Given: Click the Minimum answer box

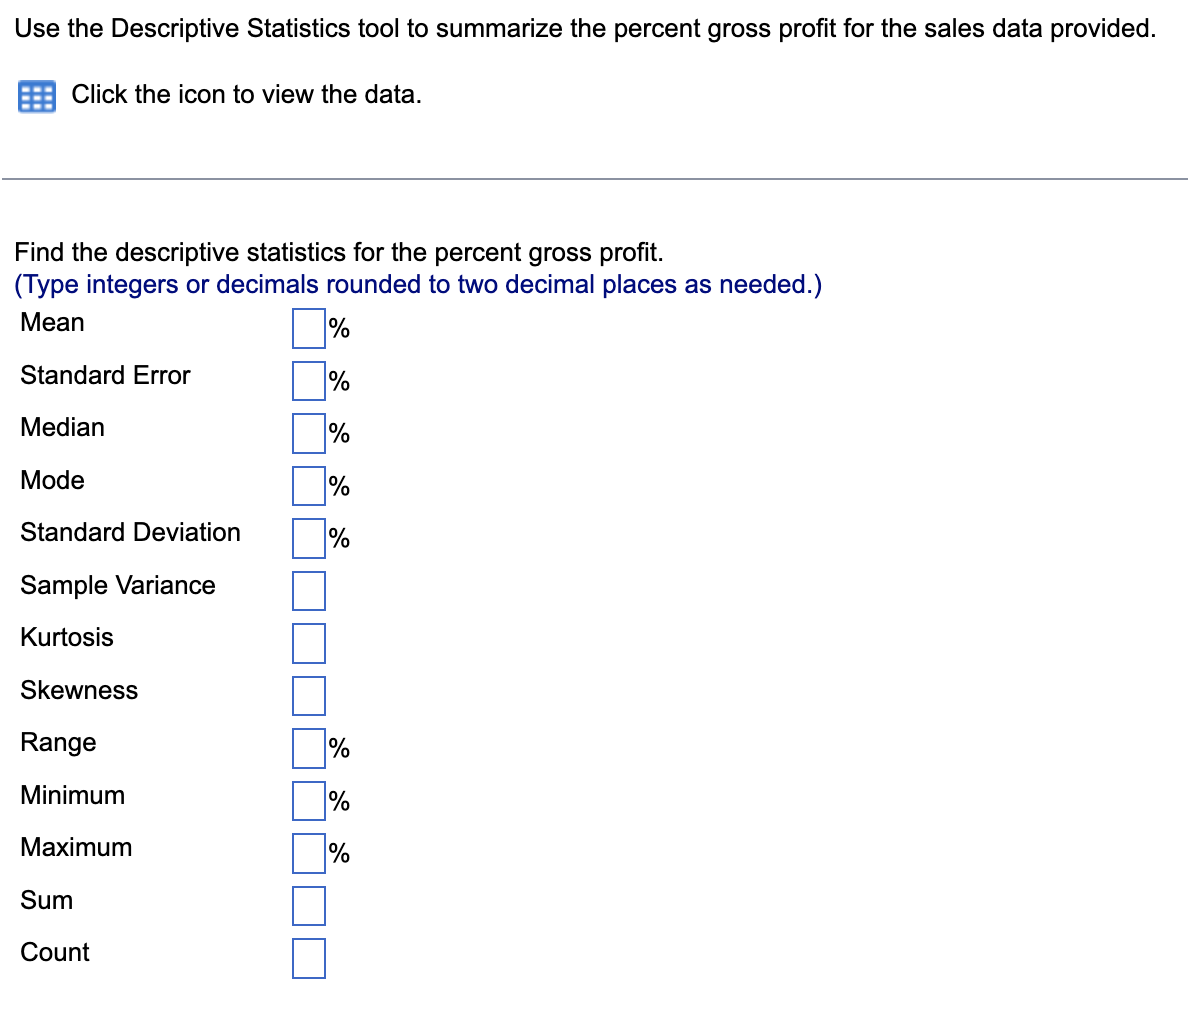Looking at the screenshot, I should [x=307, y=800].
